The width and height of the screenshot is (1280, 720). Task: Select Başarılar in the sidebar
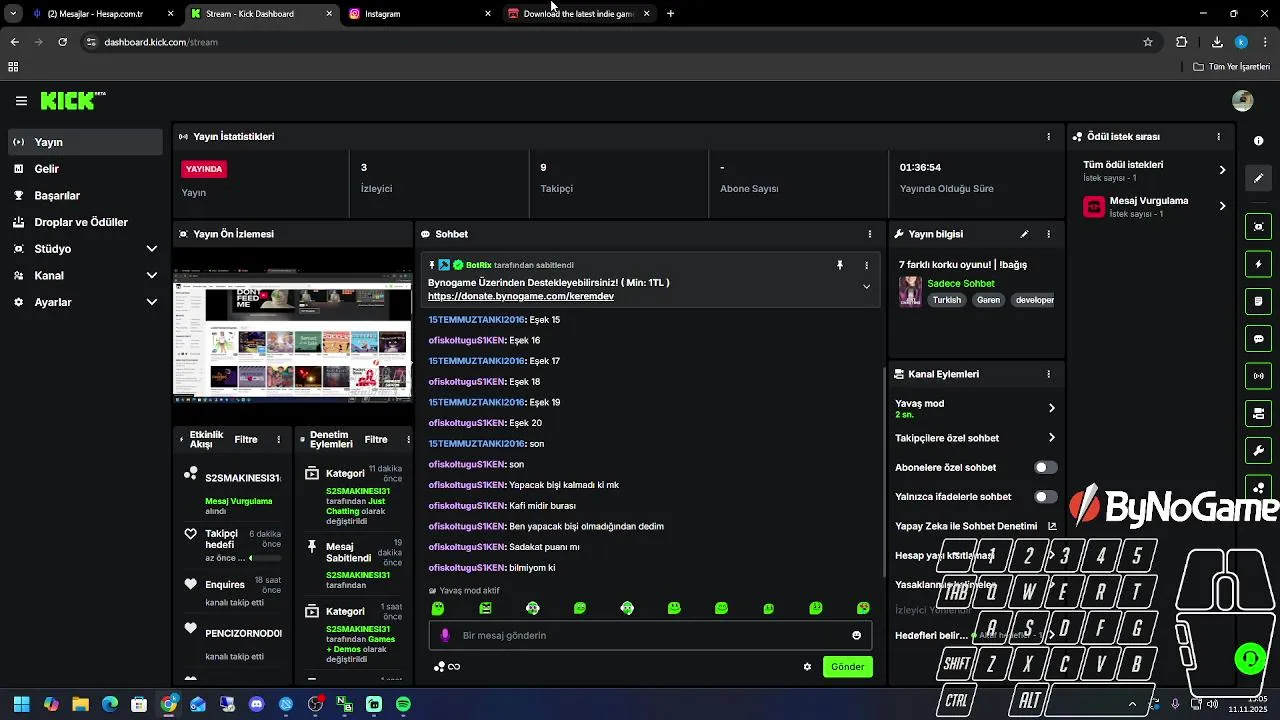point(85,196)
